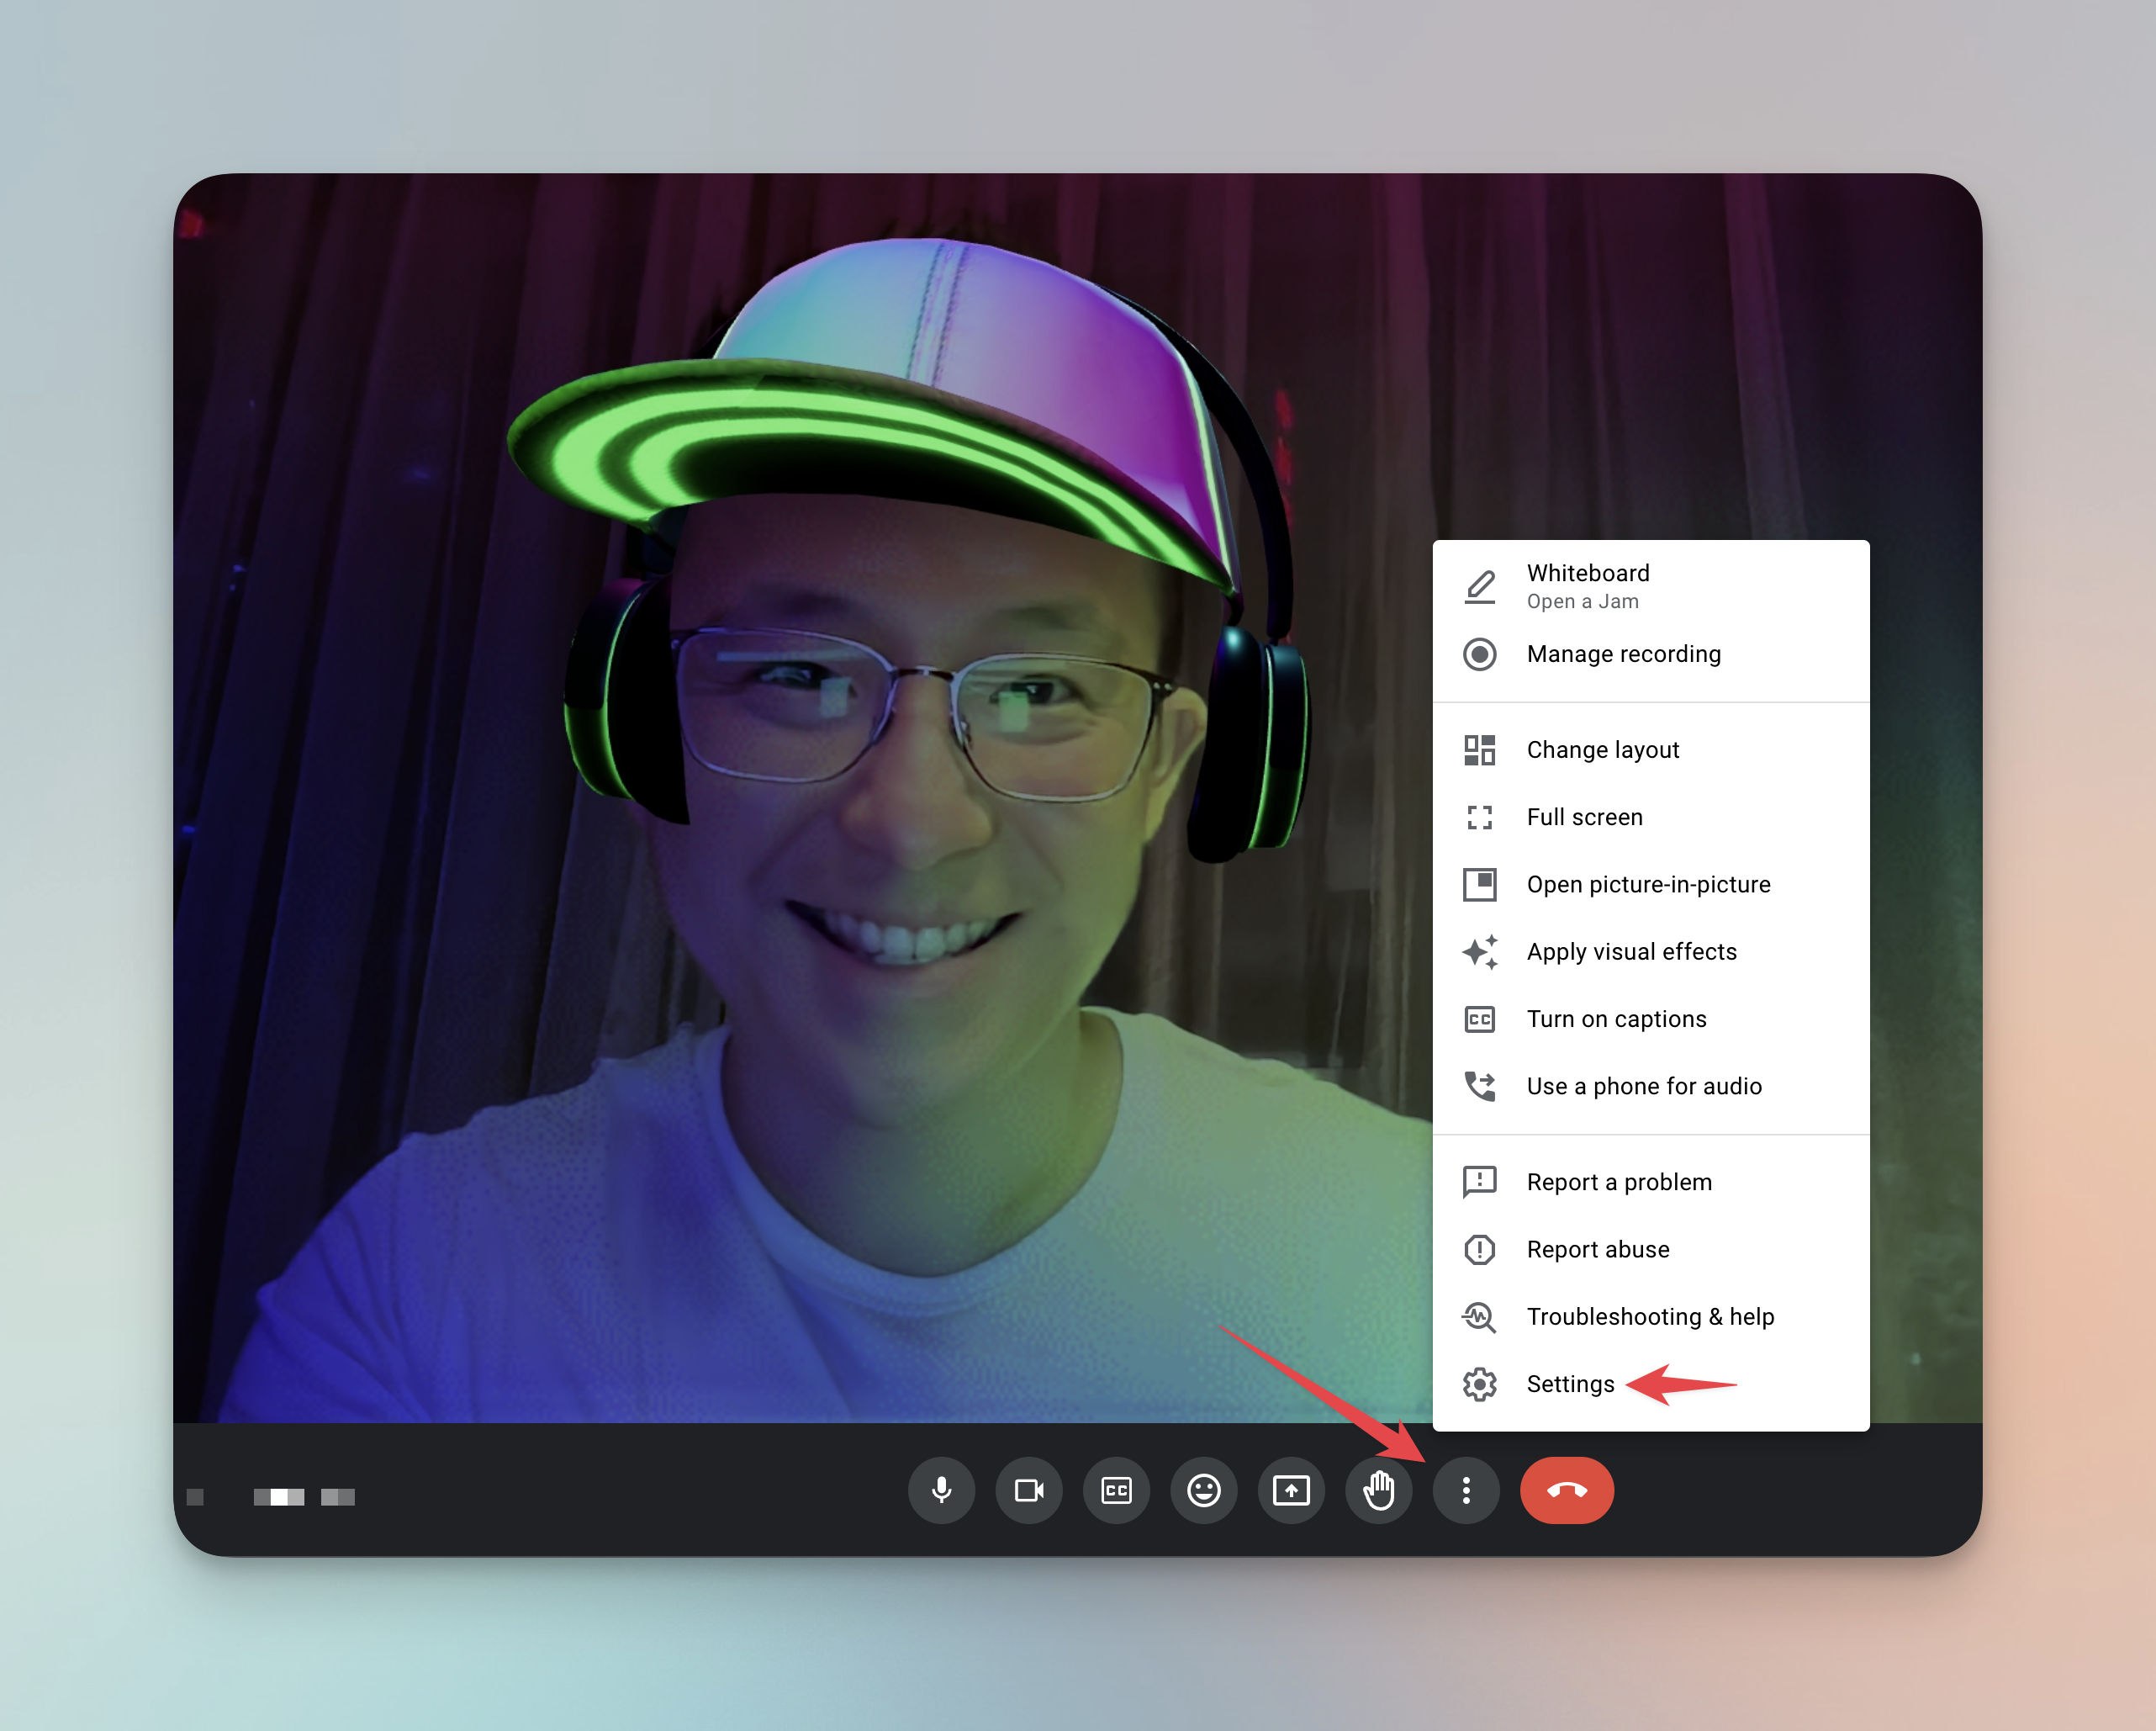Click the recording circle icon
The width and height of the screenshot is (2156, 1731).
(x=1480, y=654)
